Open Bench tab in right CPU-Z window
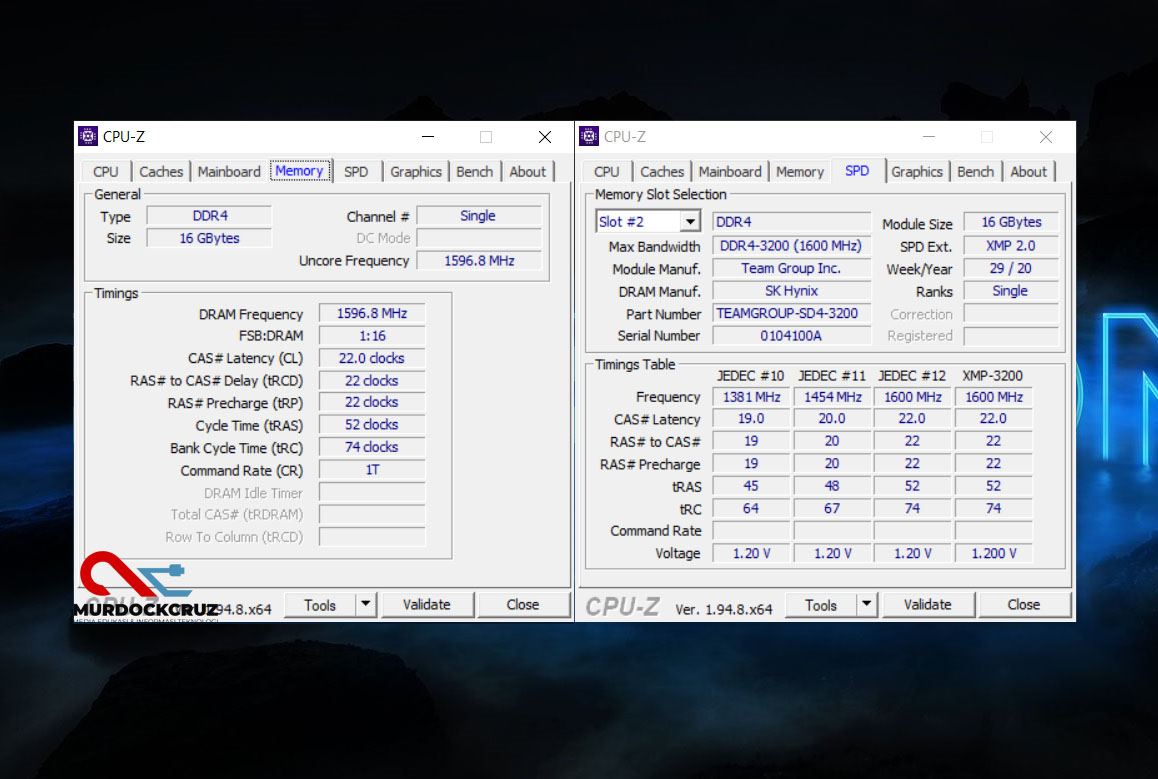 (976, 171)
